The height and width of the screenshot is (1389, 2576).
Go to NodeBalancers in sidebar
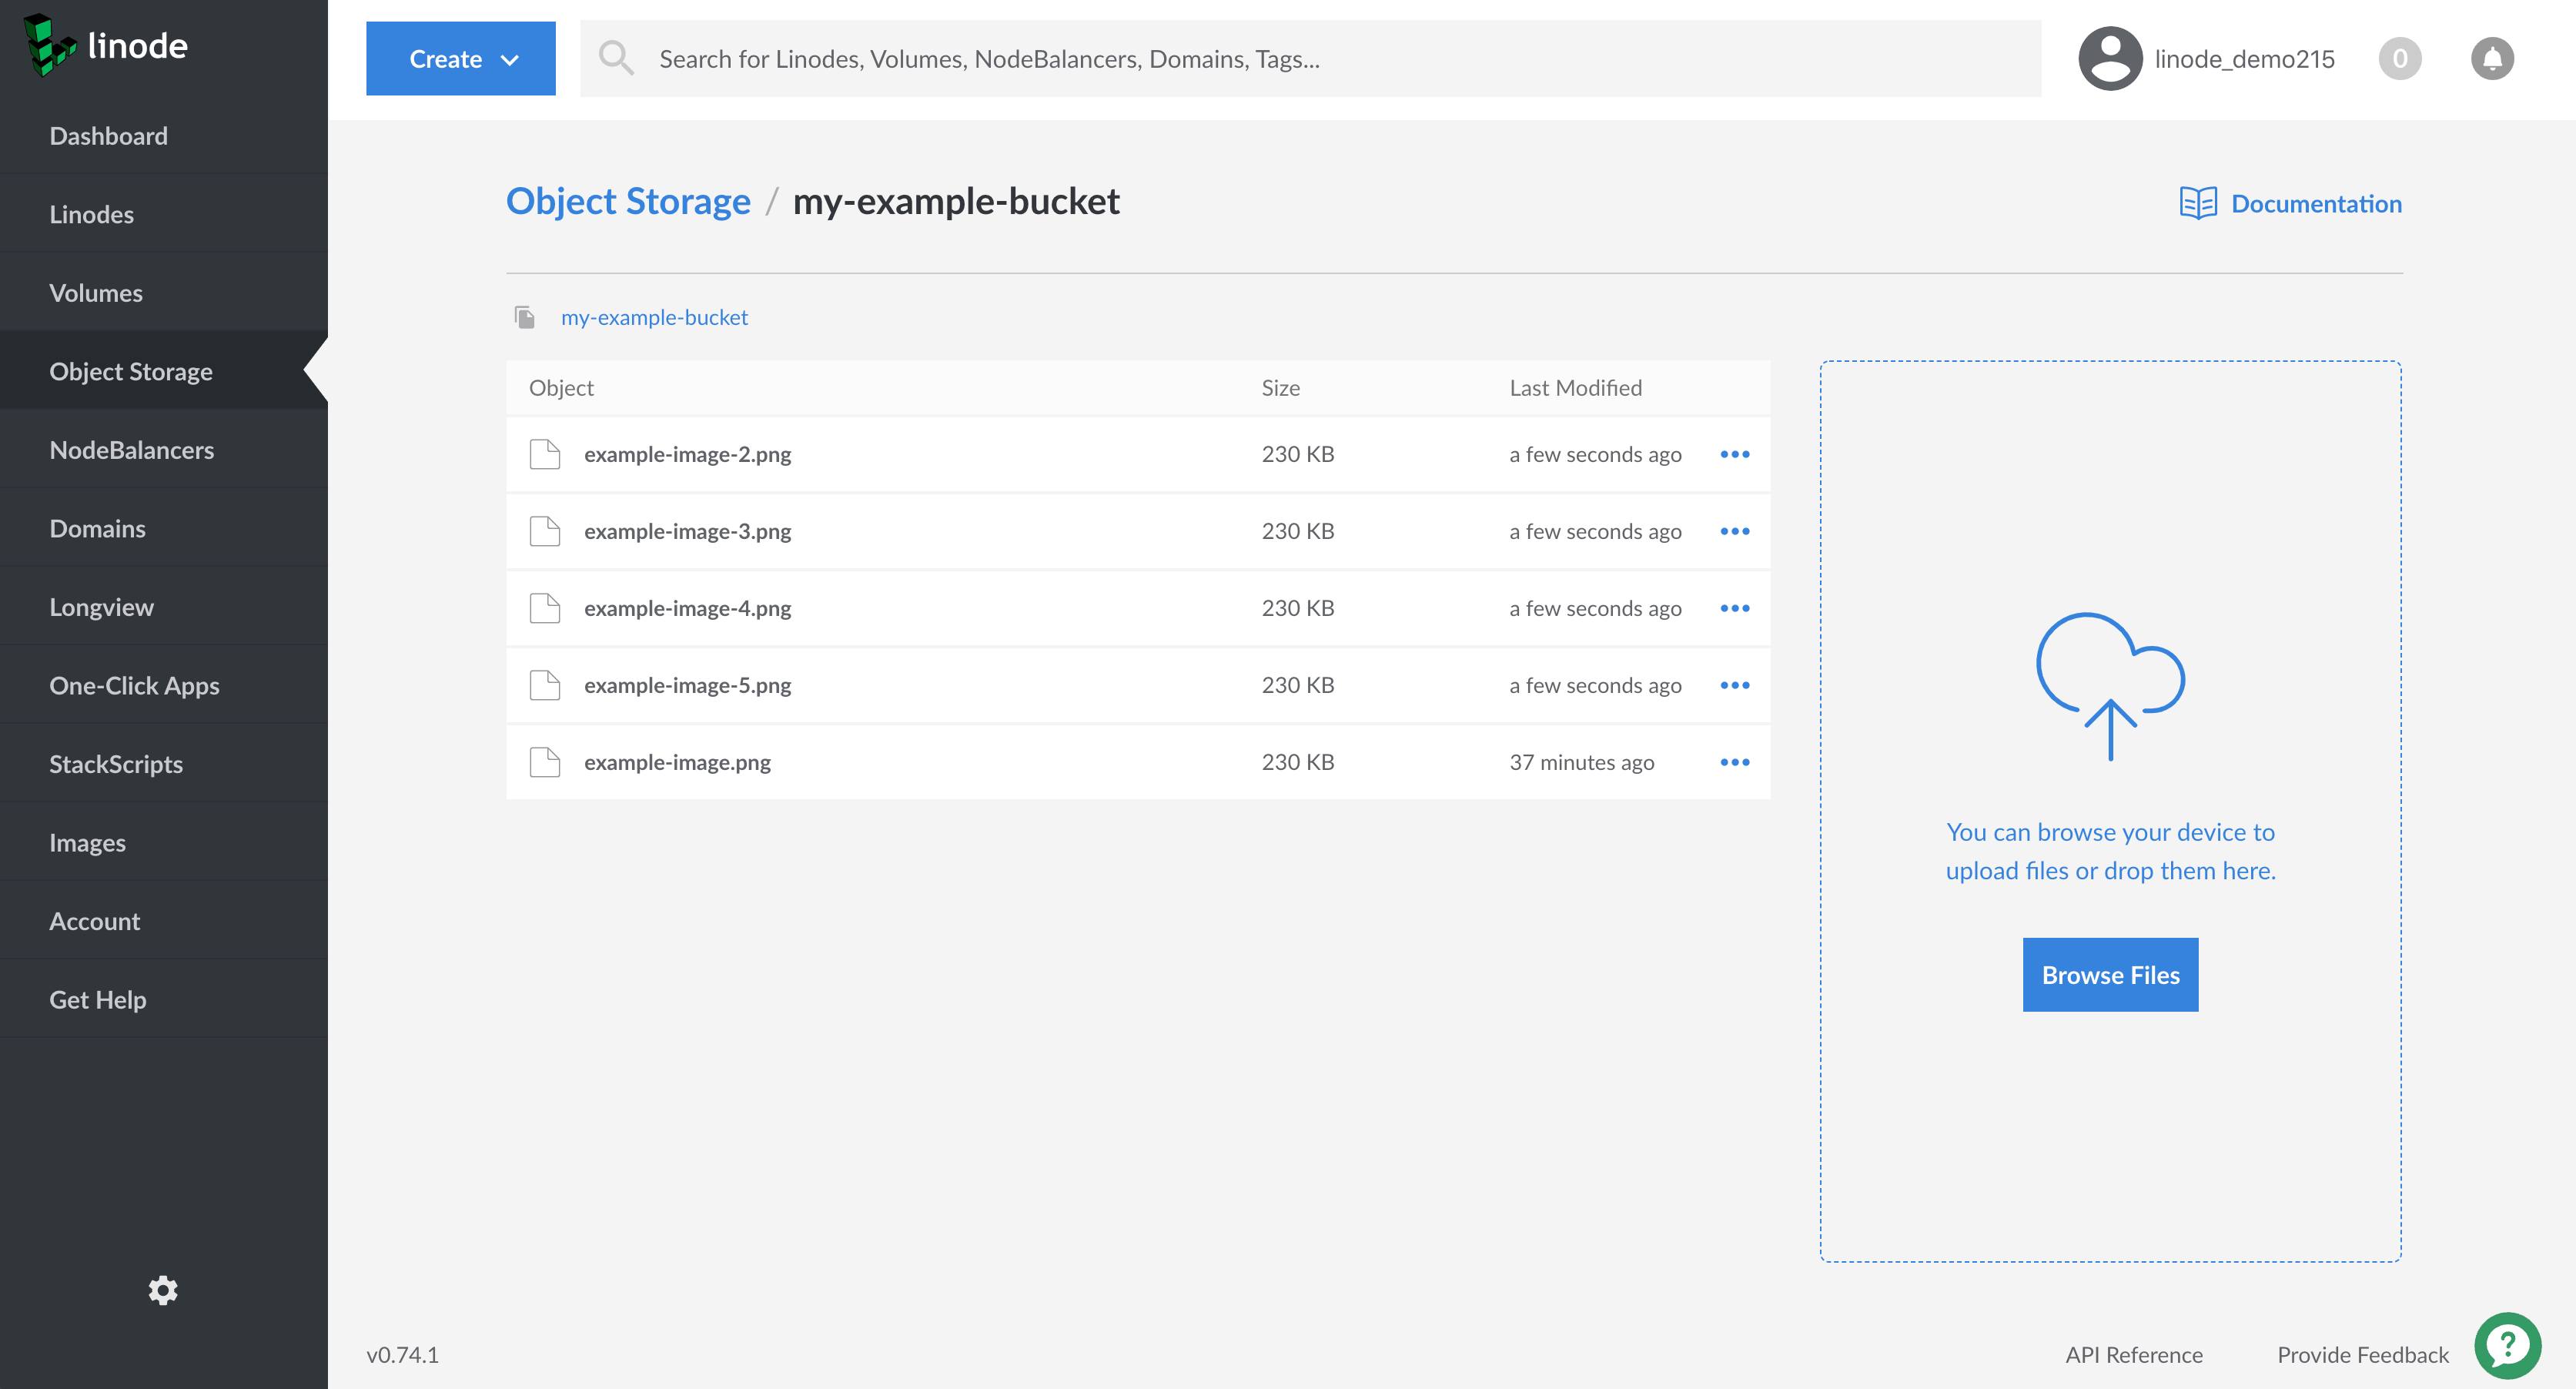(x=132, y=450)
